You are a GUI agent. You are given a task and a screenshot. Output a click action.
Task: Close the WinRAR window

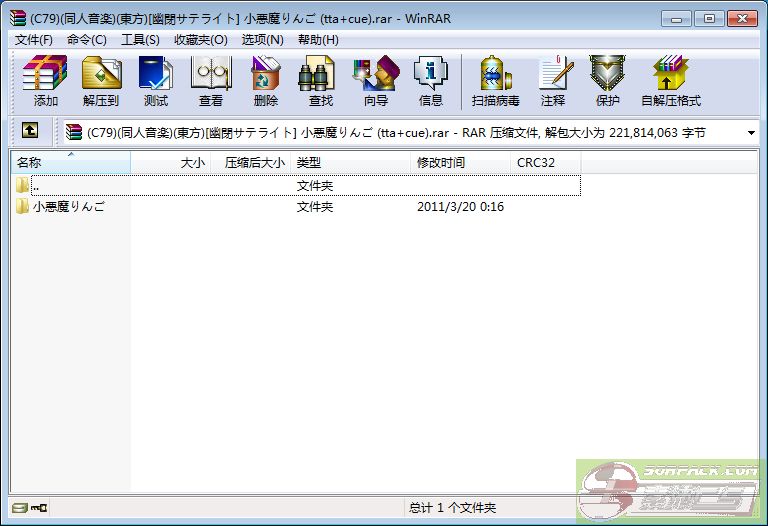pos(743,19)
